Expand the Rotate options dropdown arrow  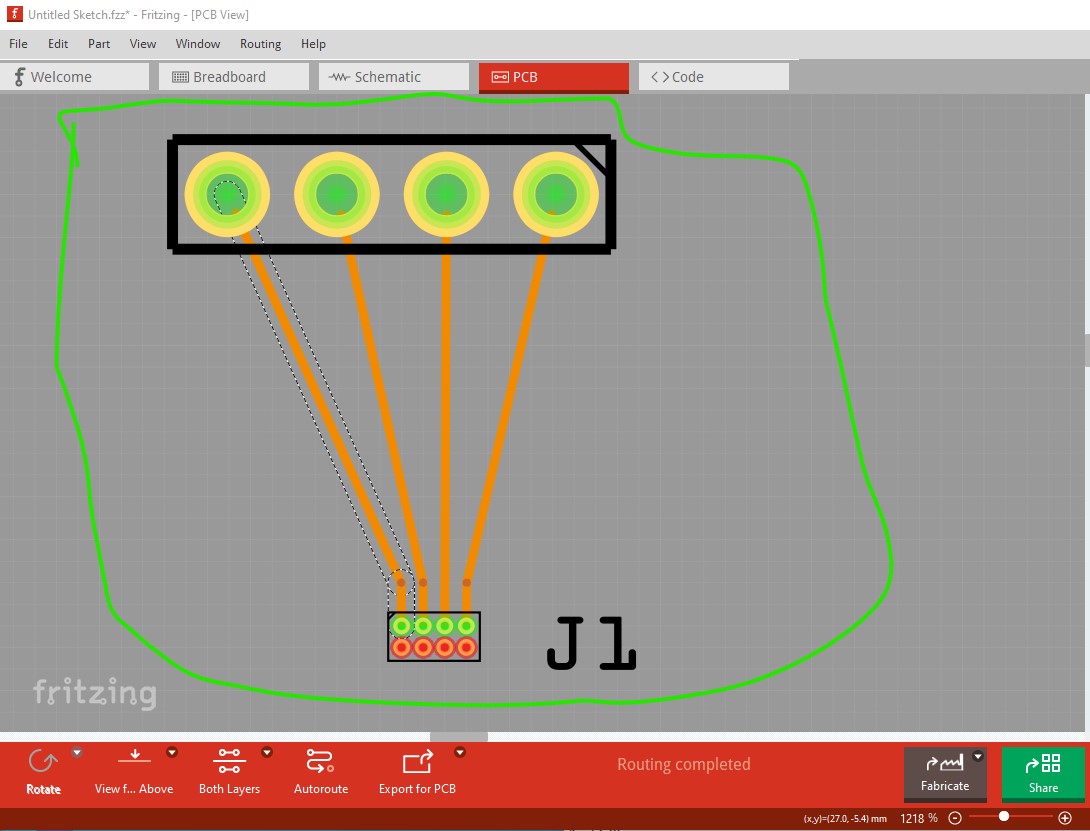click(77, 753)
